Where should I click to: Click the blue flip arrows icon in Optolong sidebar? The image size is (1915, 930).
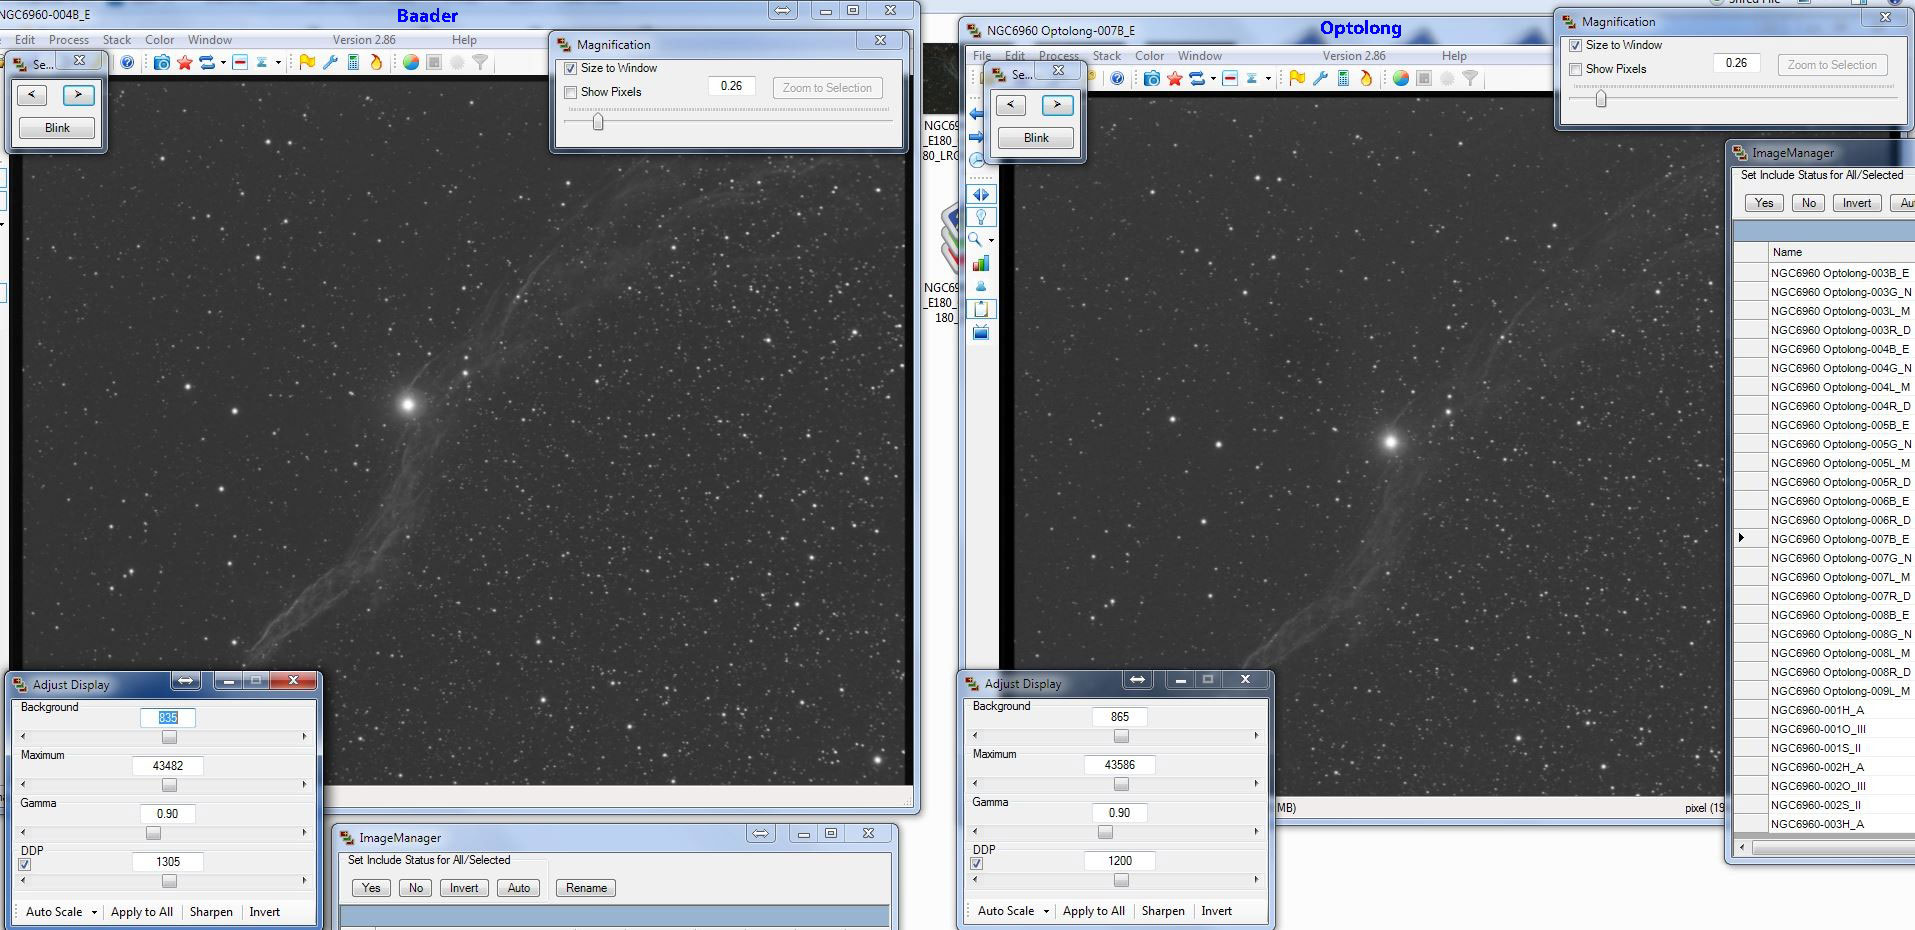[980, 195]
